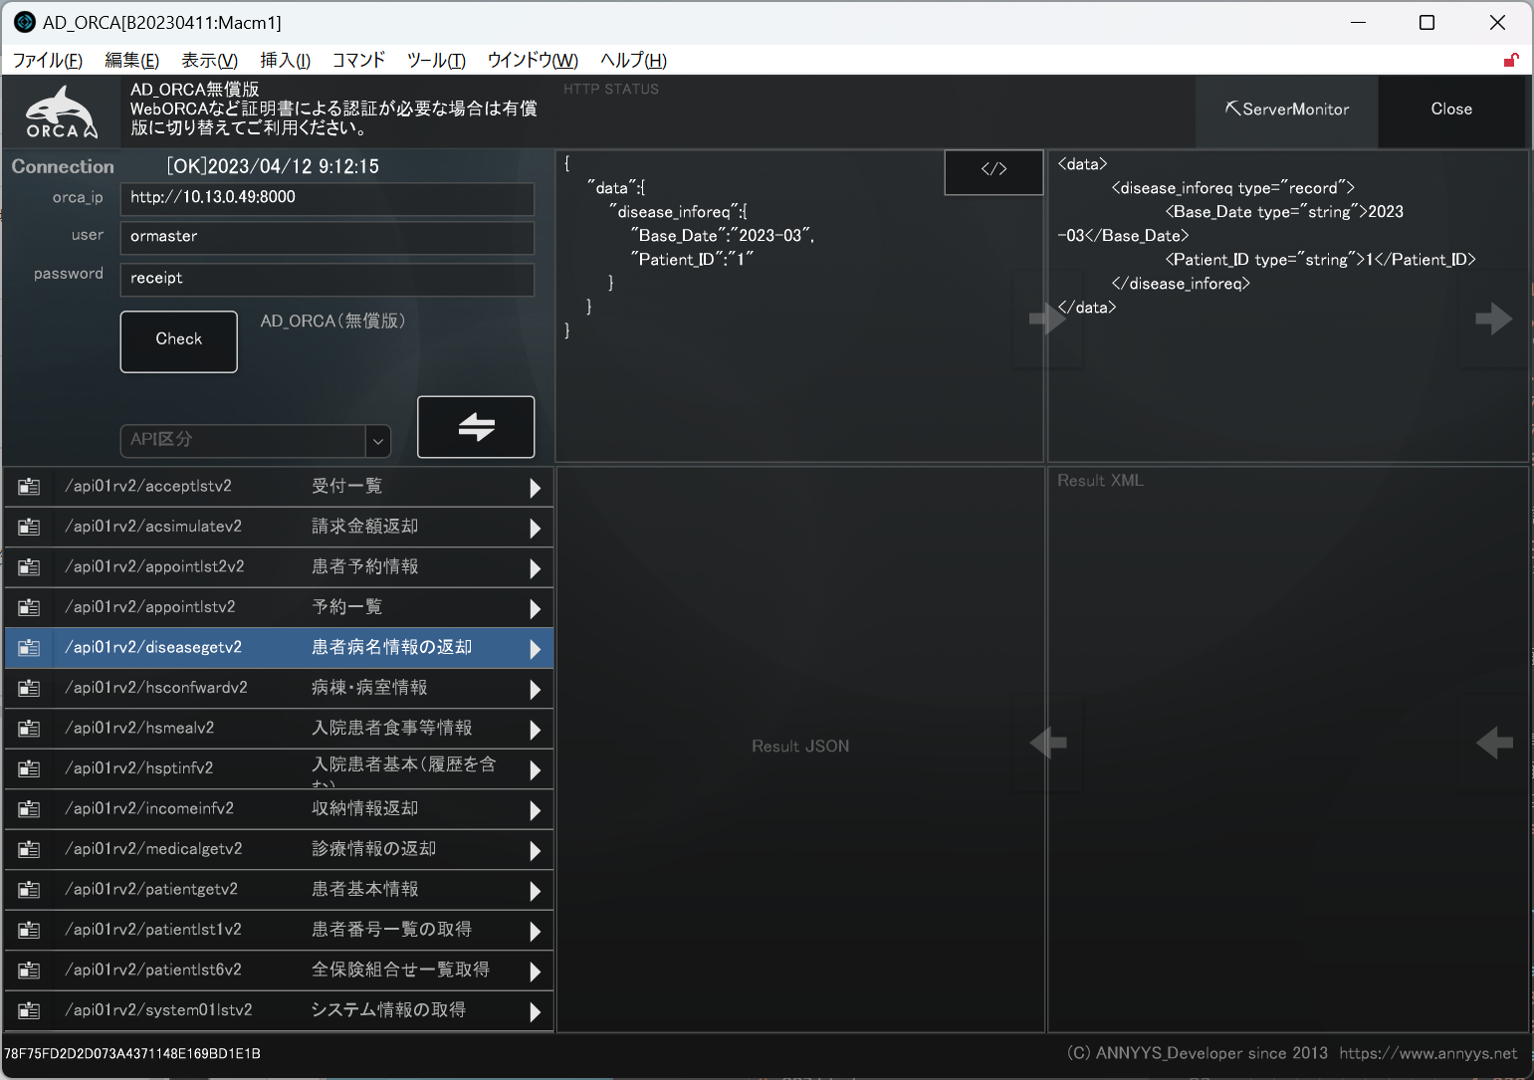Viewport: 1534px width, 1080px height.
Task: Select /api01rv2/medicalgetv2 row text
Action: [x=153, y=849]
